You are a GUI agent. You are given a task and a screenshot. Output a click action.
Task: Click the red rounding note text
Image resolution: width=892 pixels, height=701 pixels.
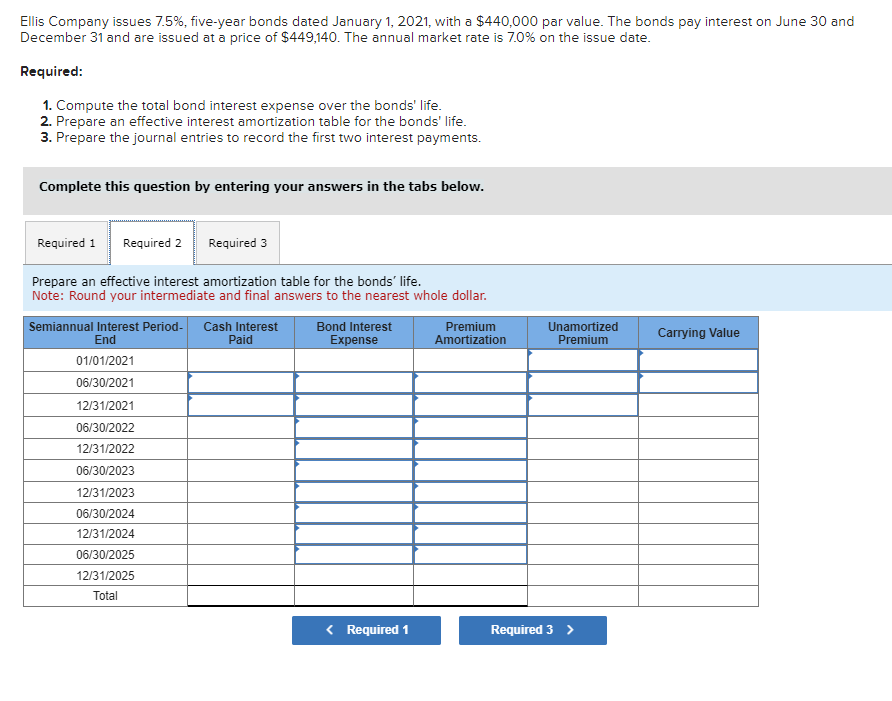pos(259,296)
